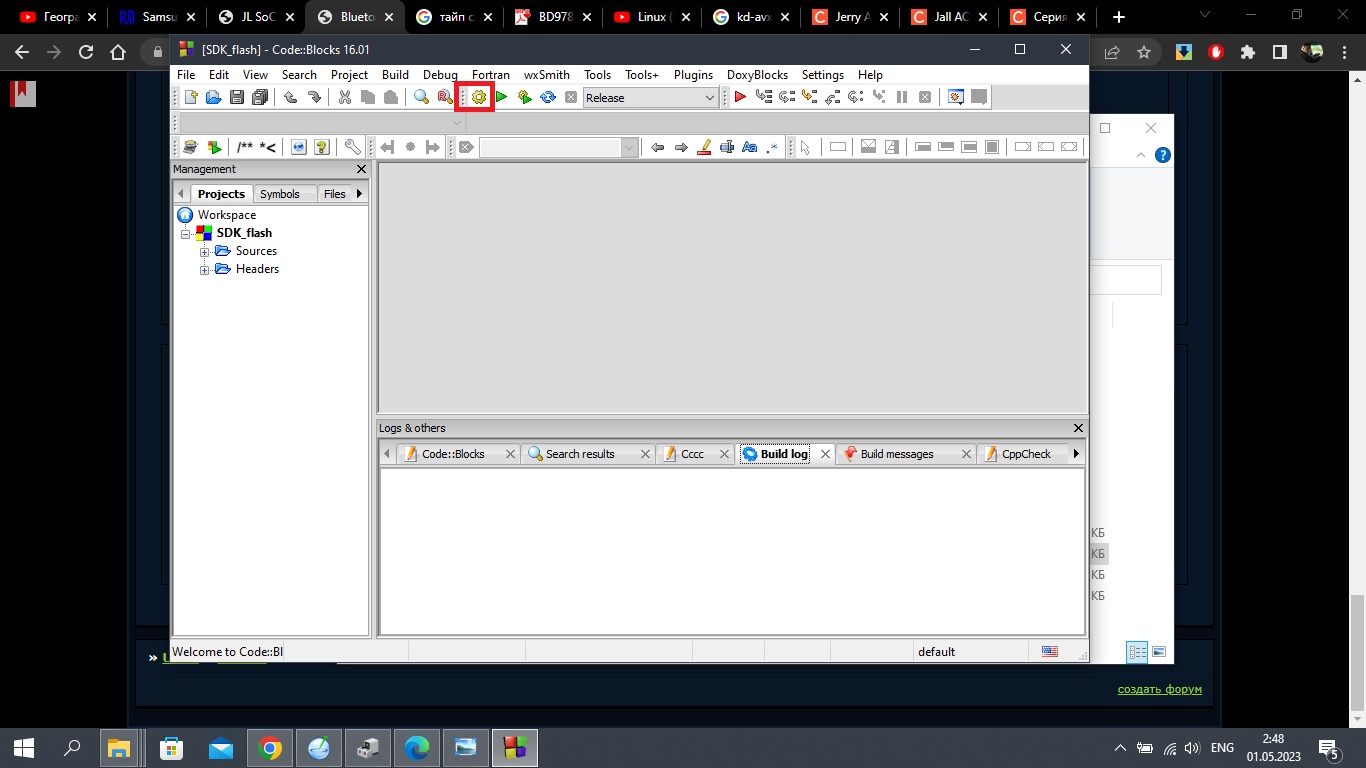Screen dimensions: 1366x768
Task: Show more log tabs via right arrow
Action: click(1076, 453)
